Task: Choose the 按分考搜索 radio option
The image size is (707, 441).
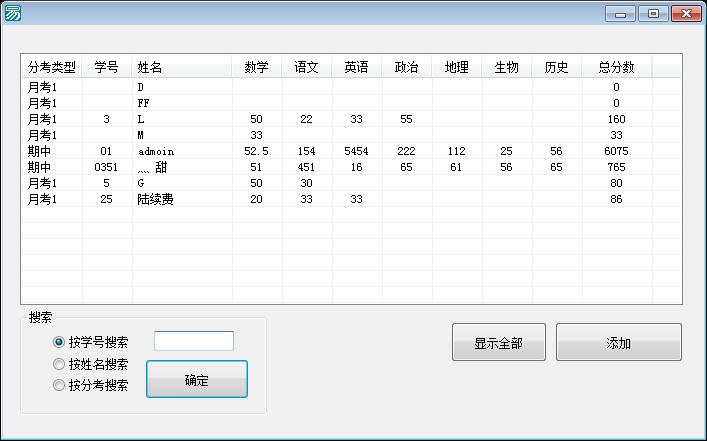Action: [59, 385]
